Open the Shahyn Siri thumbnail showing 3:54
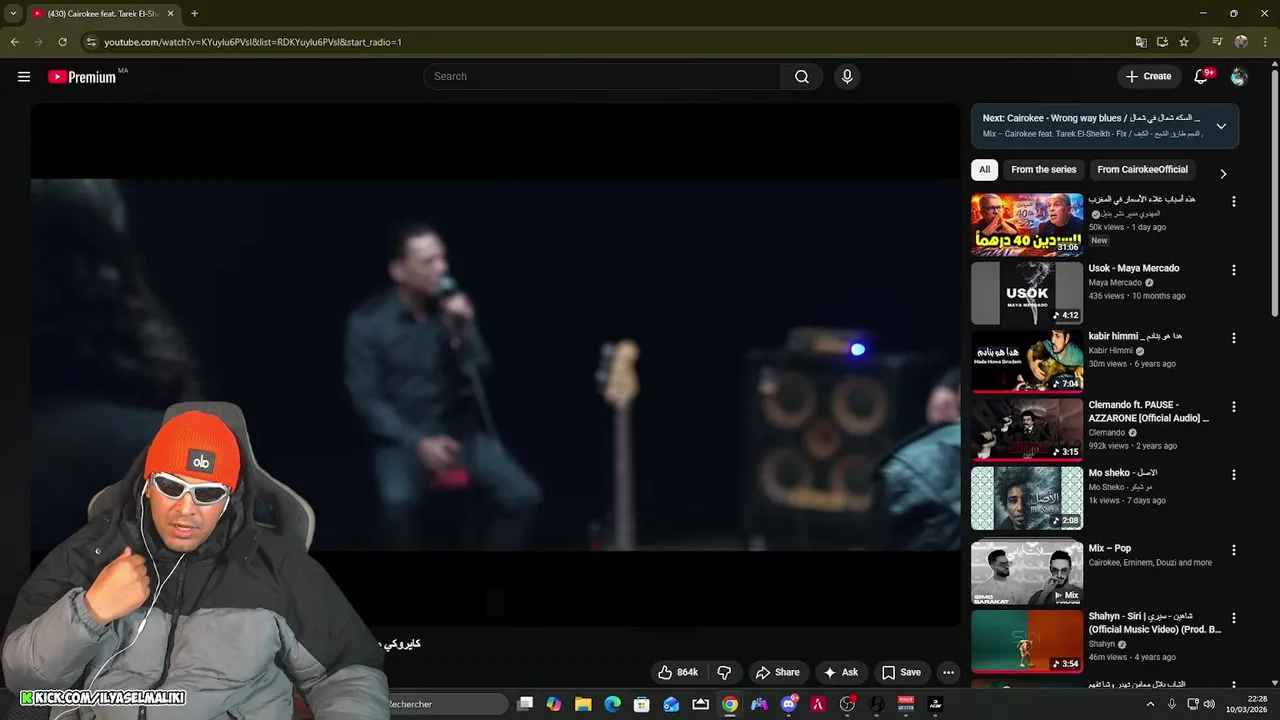 pos(1027,641)
